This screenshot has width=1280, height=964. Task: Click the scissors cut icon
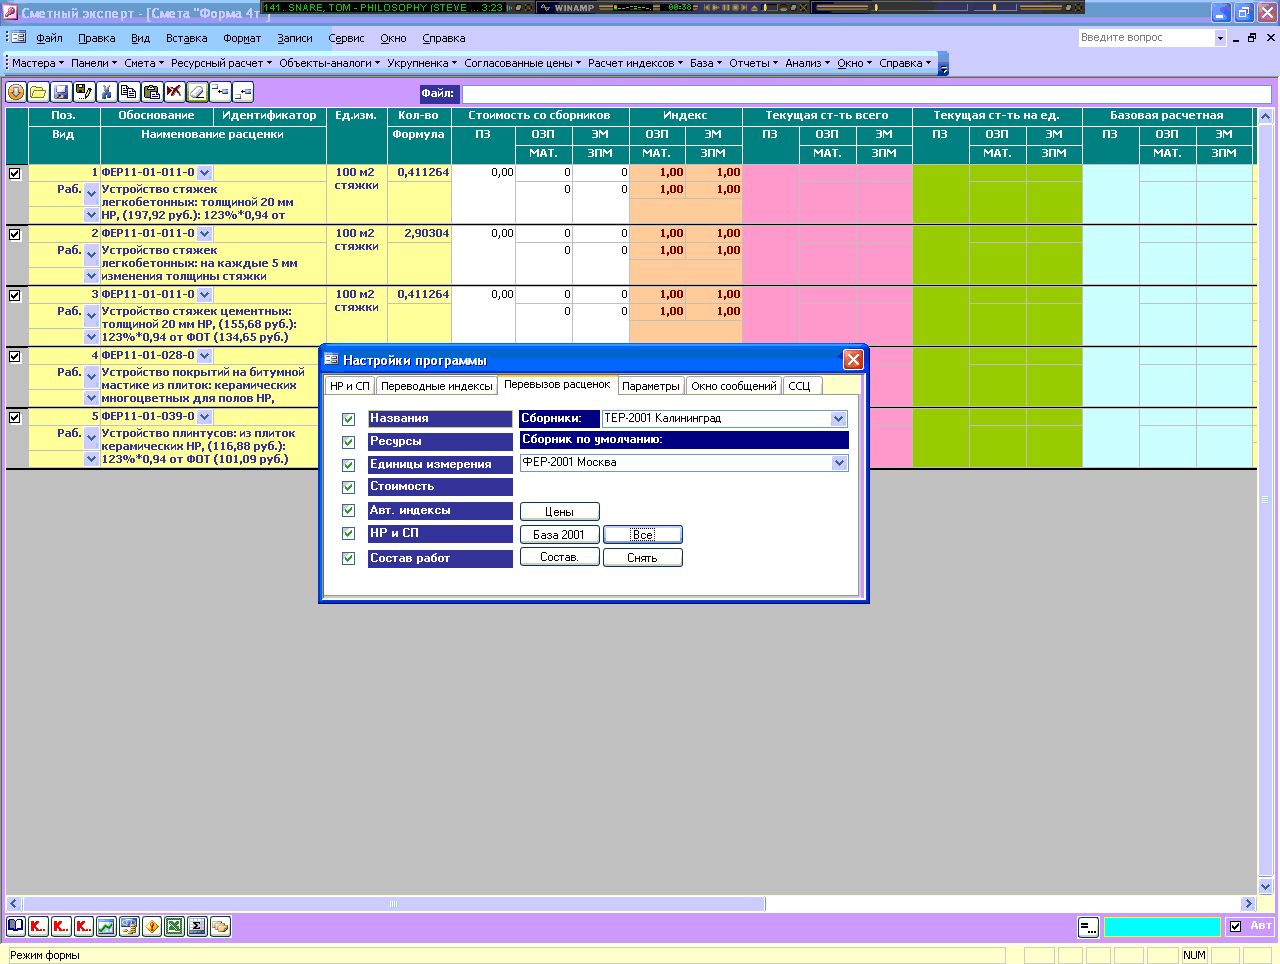(x=106, y=92)
